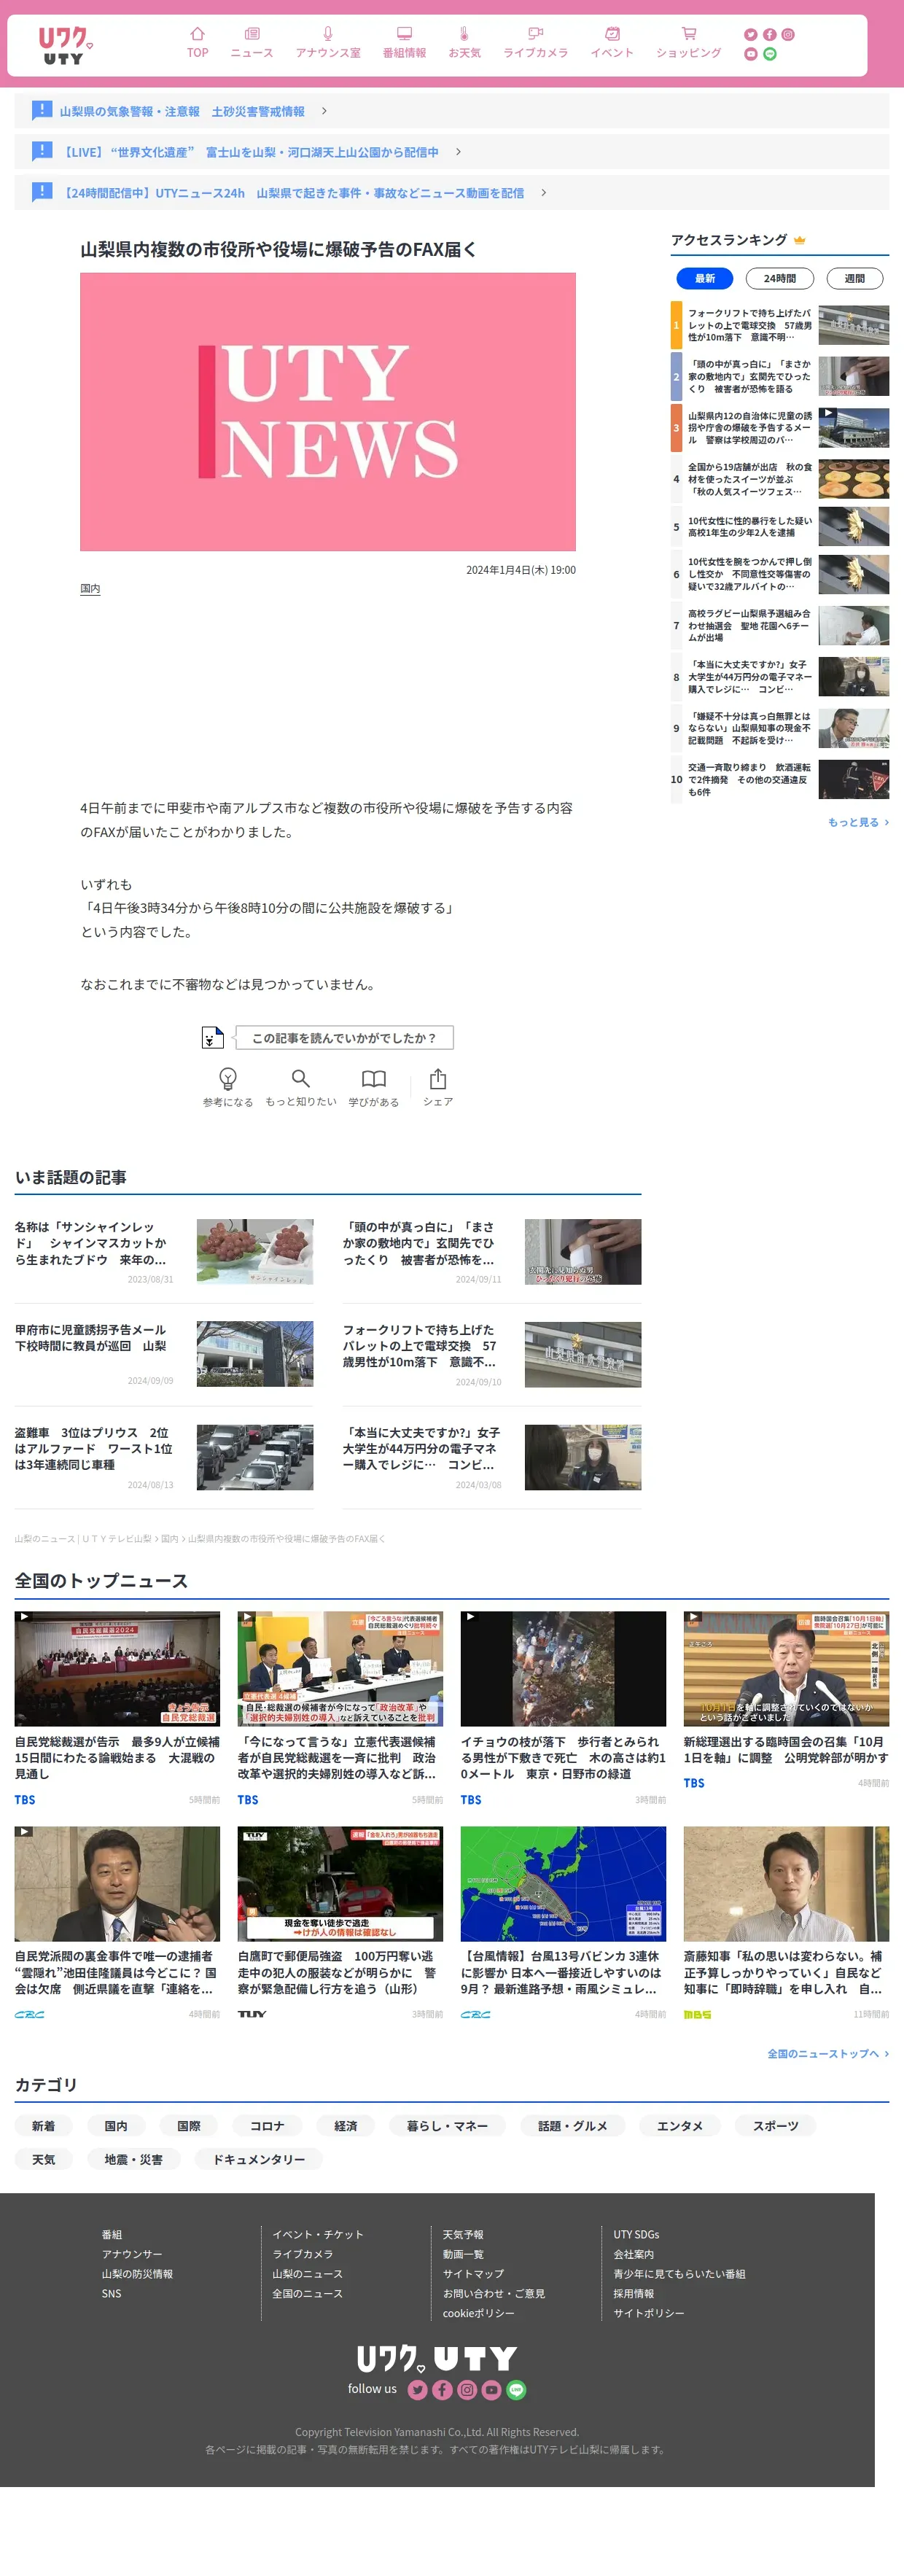The height and width of the screenshot is (2576, 904).
Task: Play the イチョウの枝が落下 video thumbnail
Action: (x=563, y=1669)
